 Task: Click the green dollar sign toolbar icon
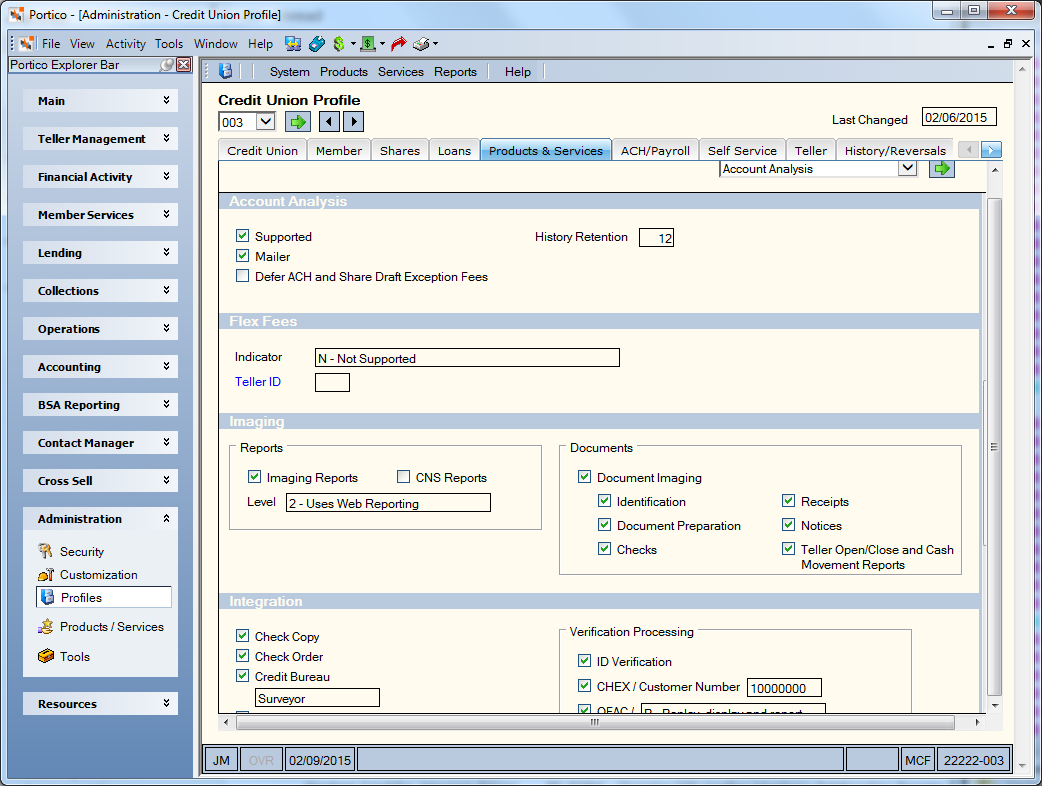point(339,44)
